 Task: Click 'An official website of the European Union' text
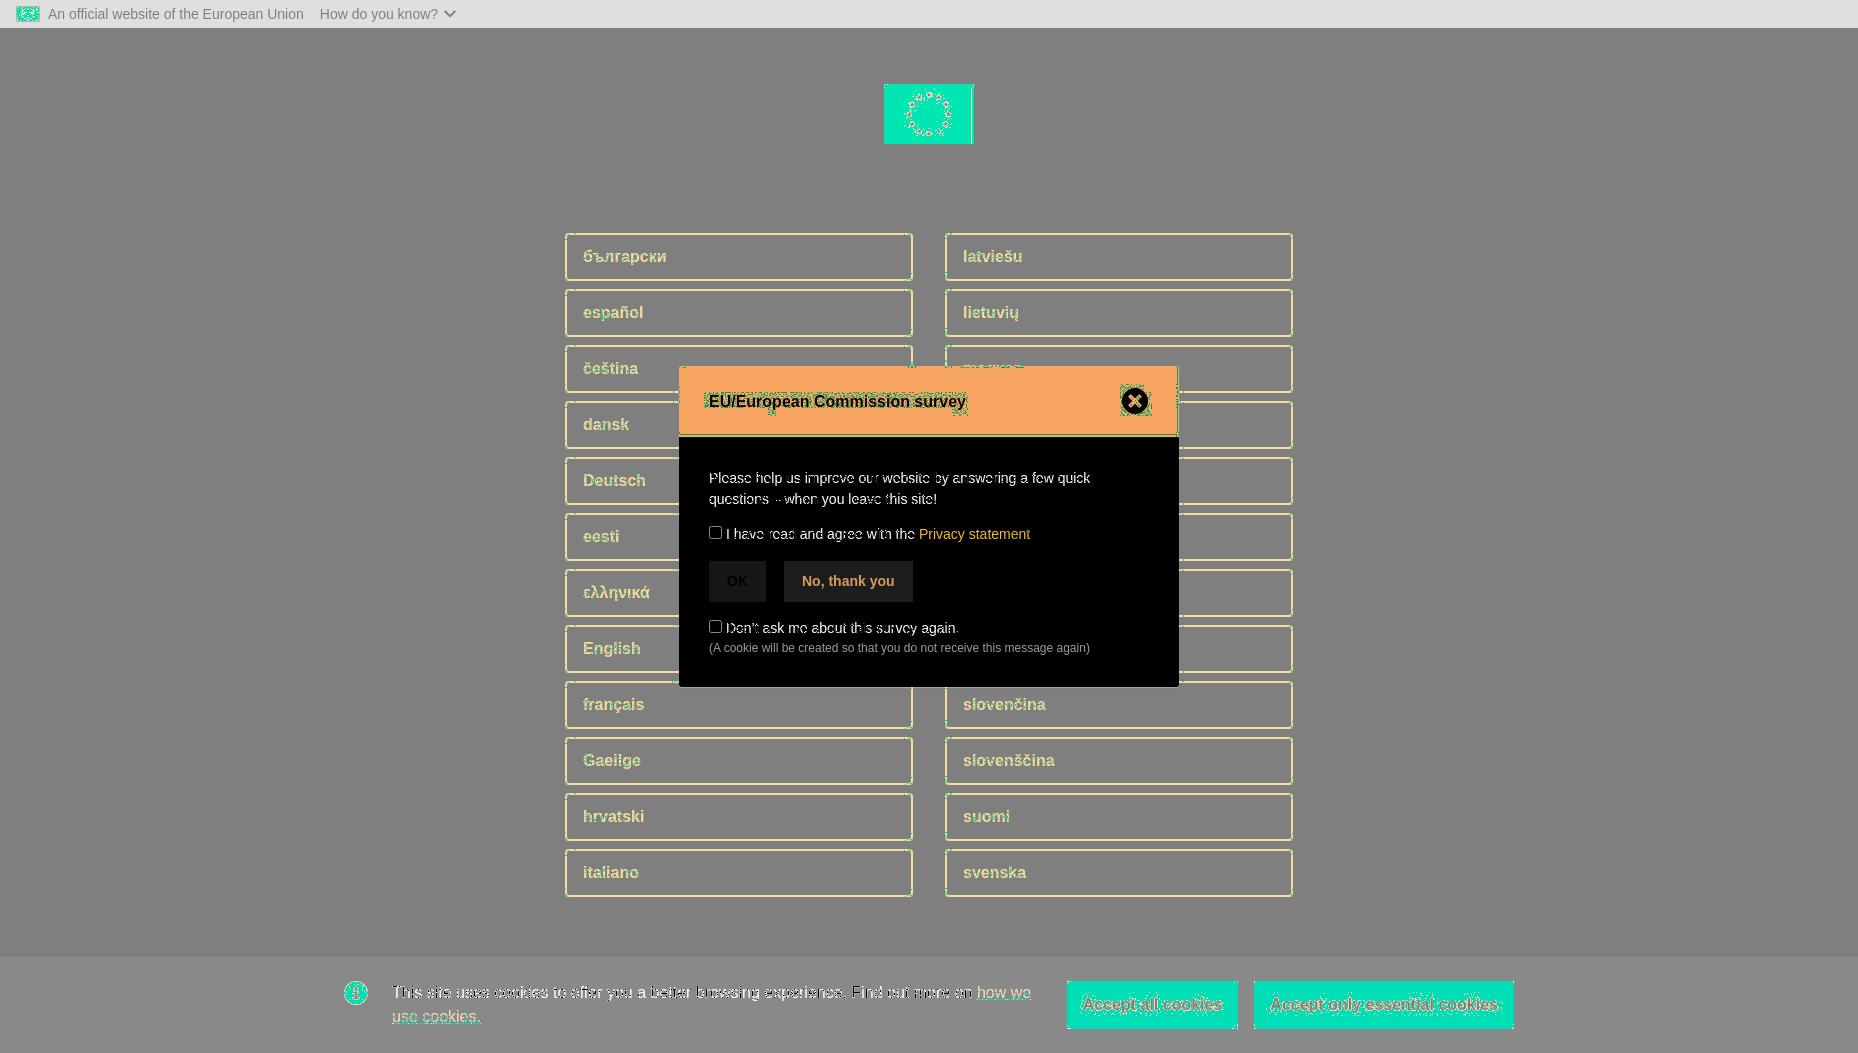[x=176, y=14]
